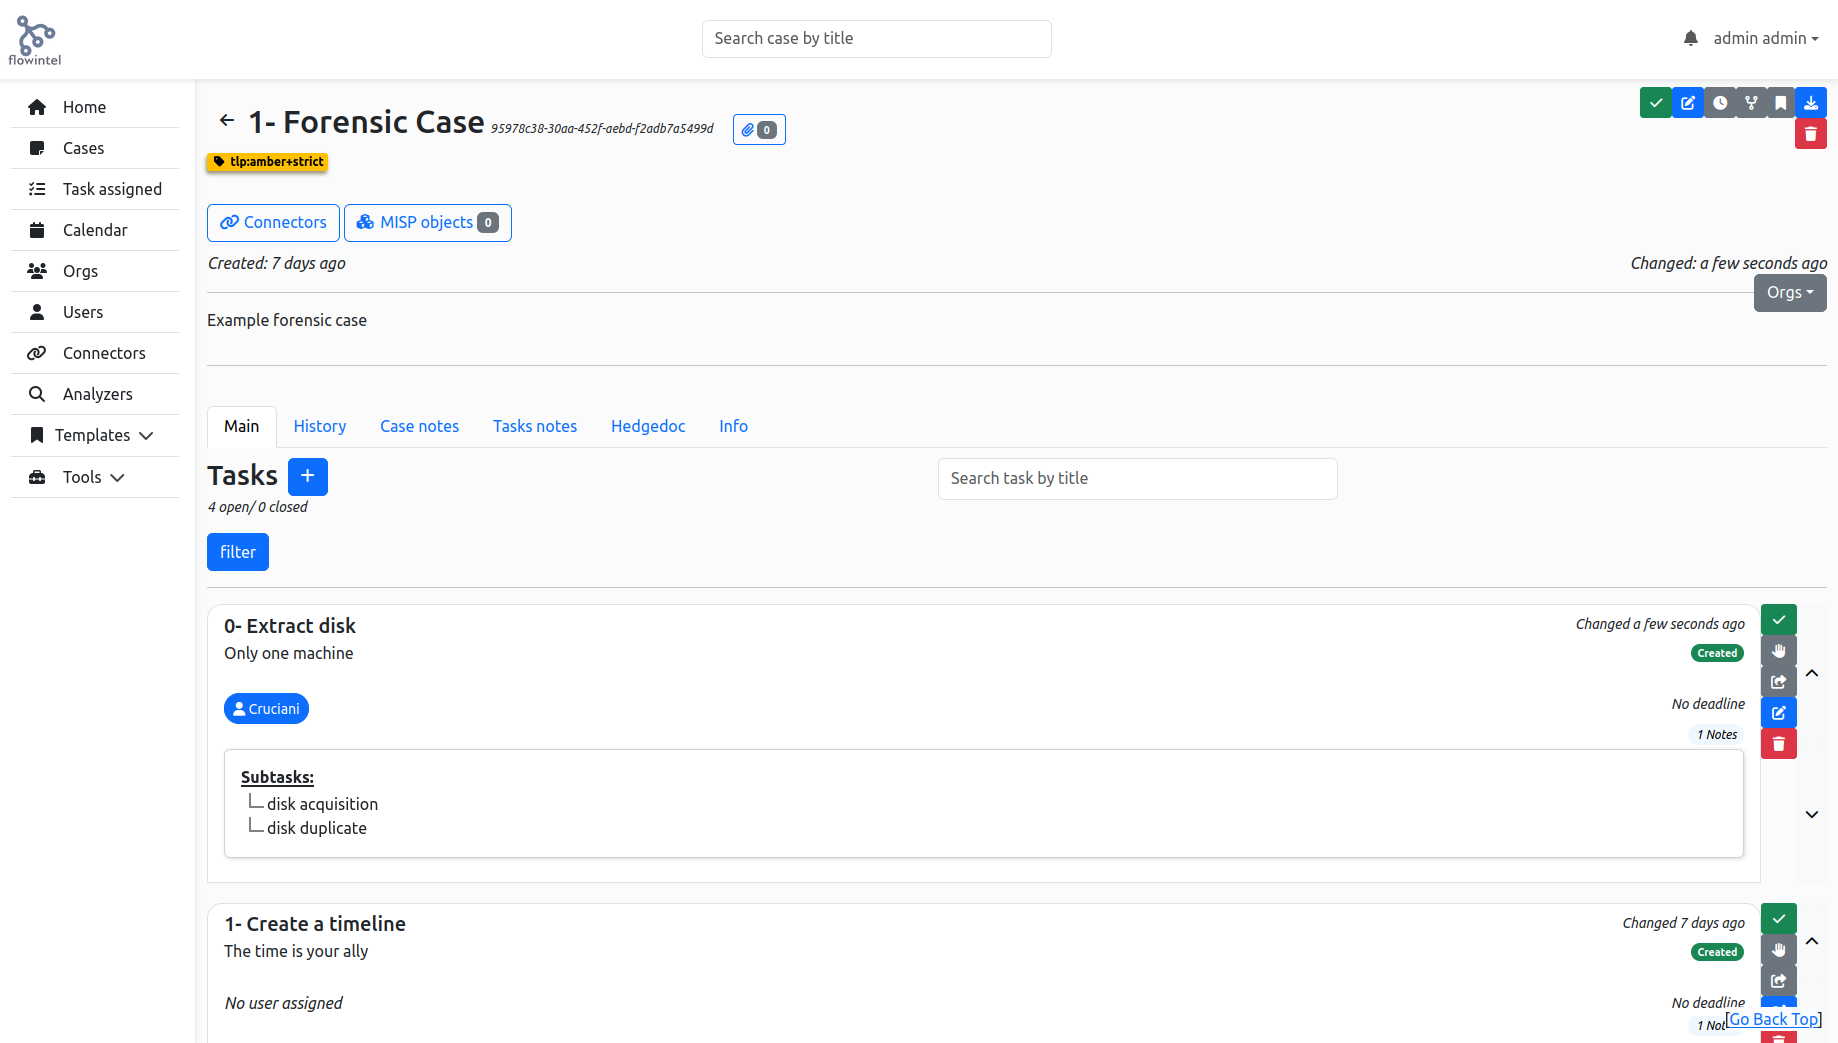This screenshot has height=1043, width=1838.
Task: Open Analyzers in the sidebar
Action: click(95, 394)
